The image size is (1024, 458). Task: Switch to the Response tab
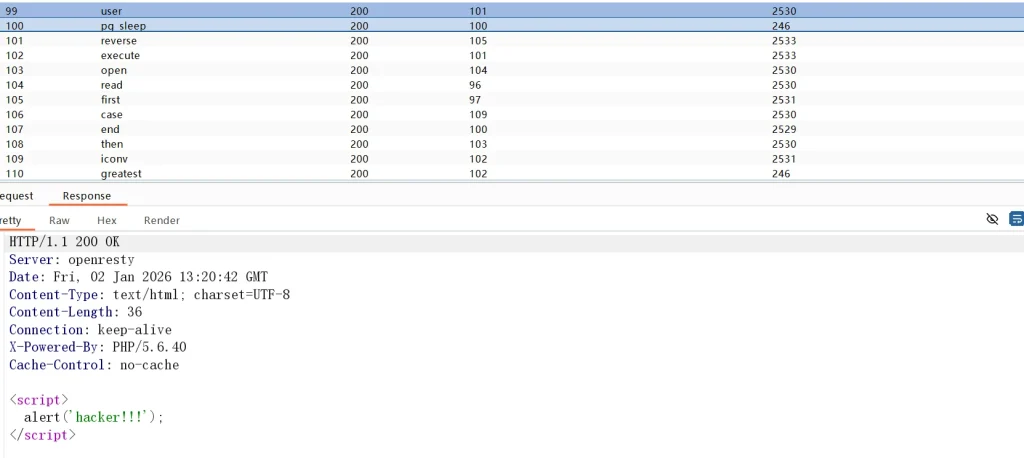click(x=87, y=196)
